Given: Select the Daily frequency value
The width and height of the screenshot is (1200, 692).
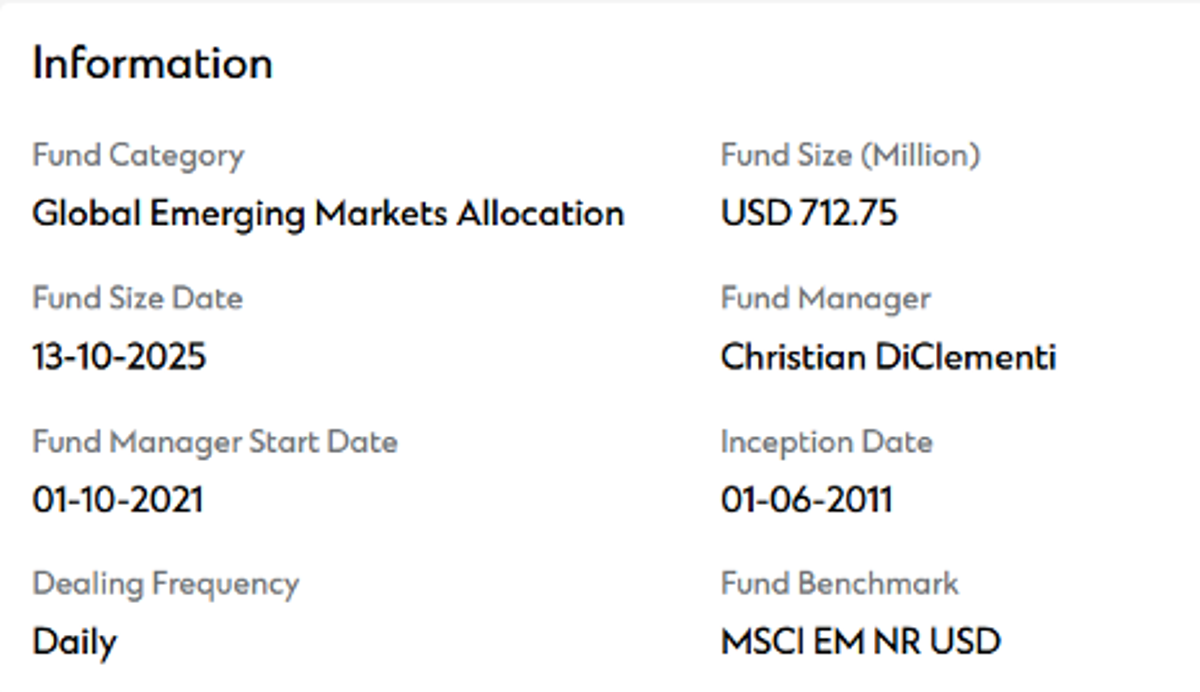Looking at the screenshot, I should point(74,642).
